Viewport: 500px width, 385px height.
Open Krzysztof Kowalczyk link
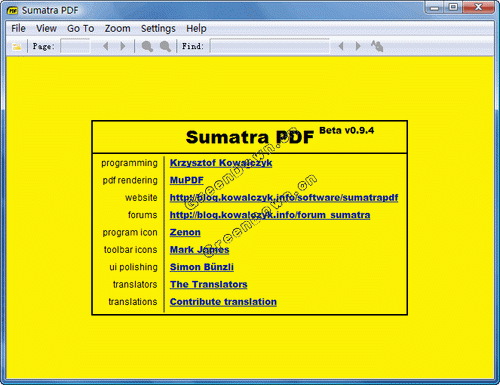(x=221, y=163)
